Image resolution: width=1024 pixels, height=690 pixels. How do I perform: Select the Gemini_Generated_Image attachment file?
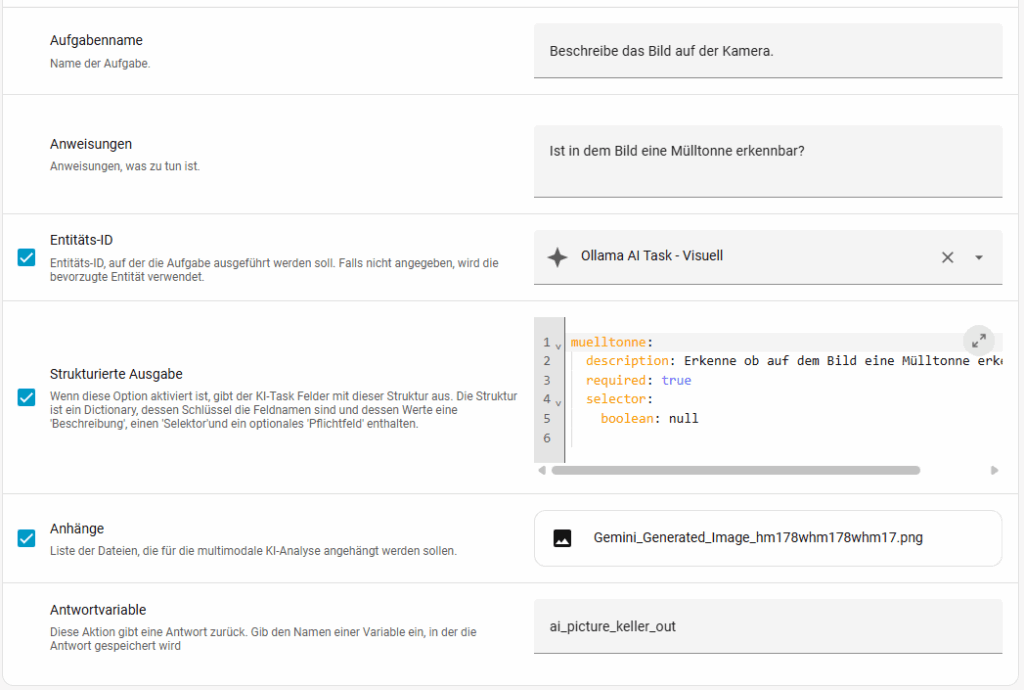(x=757, y=538)
